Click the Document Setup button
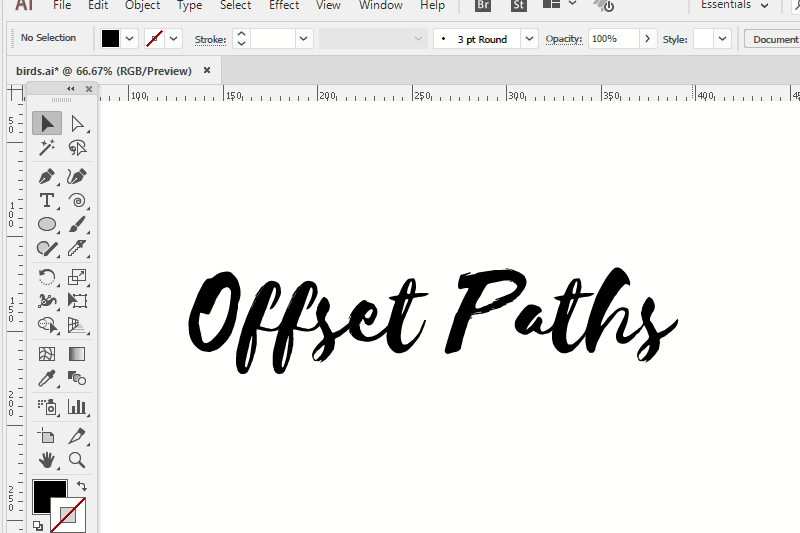Viewport: 800px width, 533px height. (x=772, y=39)
